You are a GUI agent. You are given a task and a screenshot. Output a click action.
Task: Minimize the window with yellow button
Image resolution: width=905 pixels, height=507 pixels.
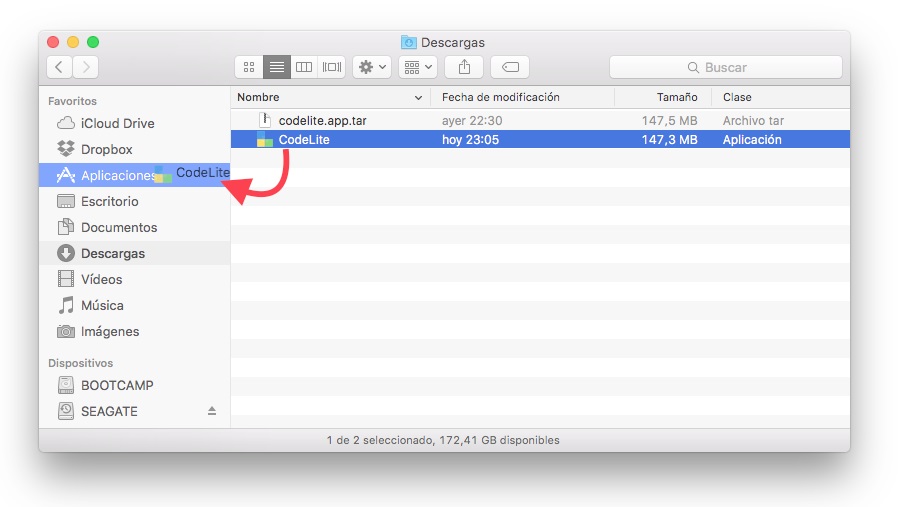[x=73, y=42]
